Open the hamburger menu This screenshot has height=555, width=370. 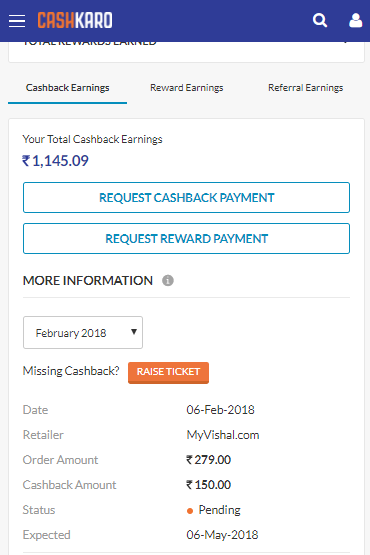coord(17,21)
